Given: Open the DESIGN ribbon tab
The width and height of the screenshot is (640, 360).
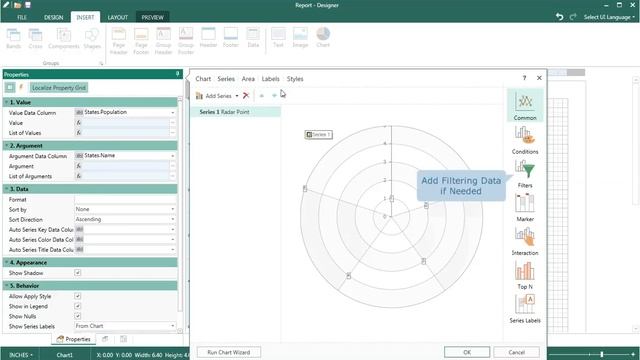Looking at the screenshot, I should coord(53,18).
